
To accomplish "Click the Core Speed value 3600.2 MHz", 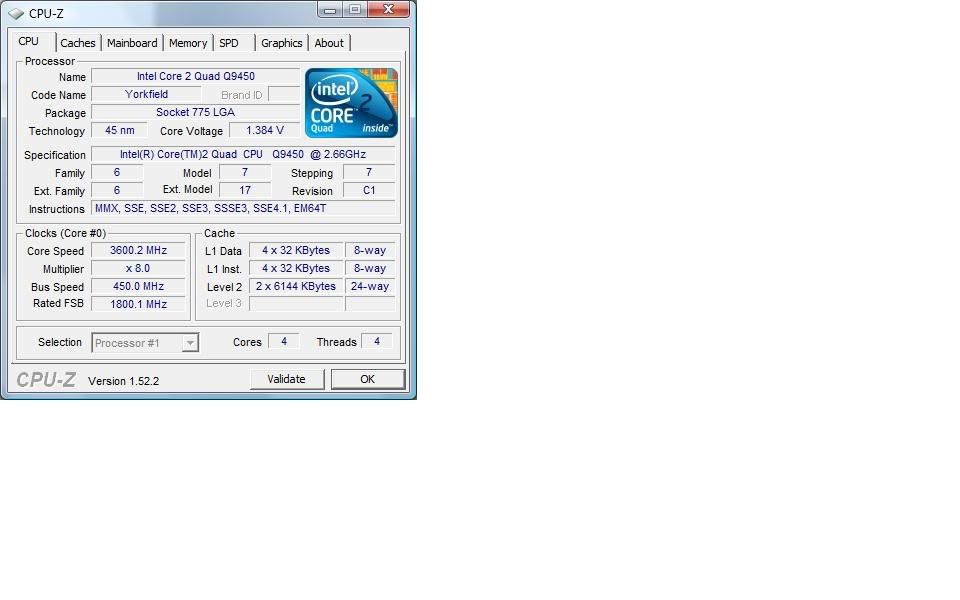I will pyautogui.click(x=138, y=250).
